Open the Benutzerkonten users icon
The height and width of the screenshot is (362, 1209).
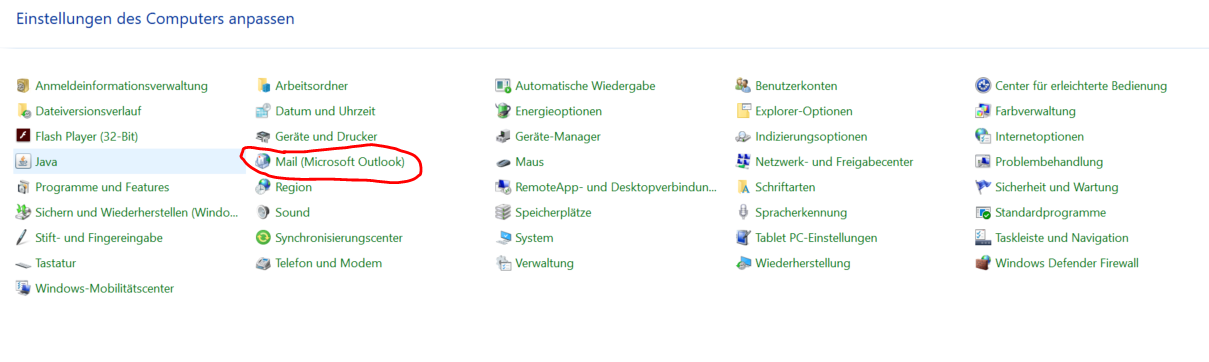(x=744, y=86)
